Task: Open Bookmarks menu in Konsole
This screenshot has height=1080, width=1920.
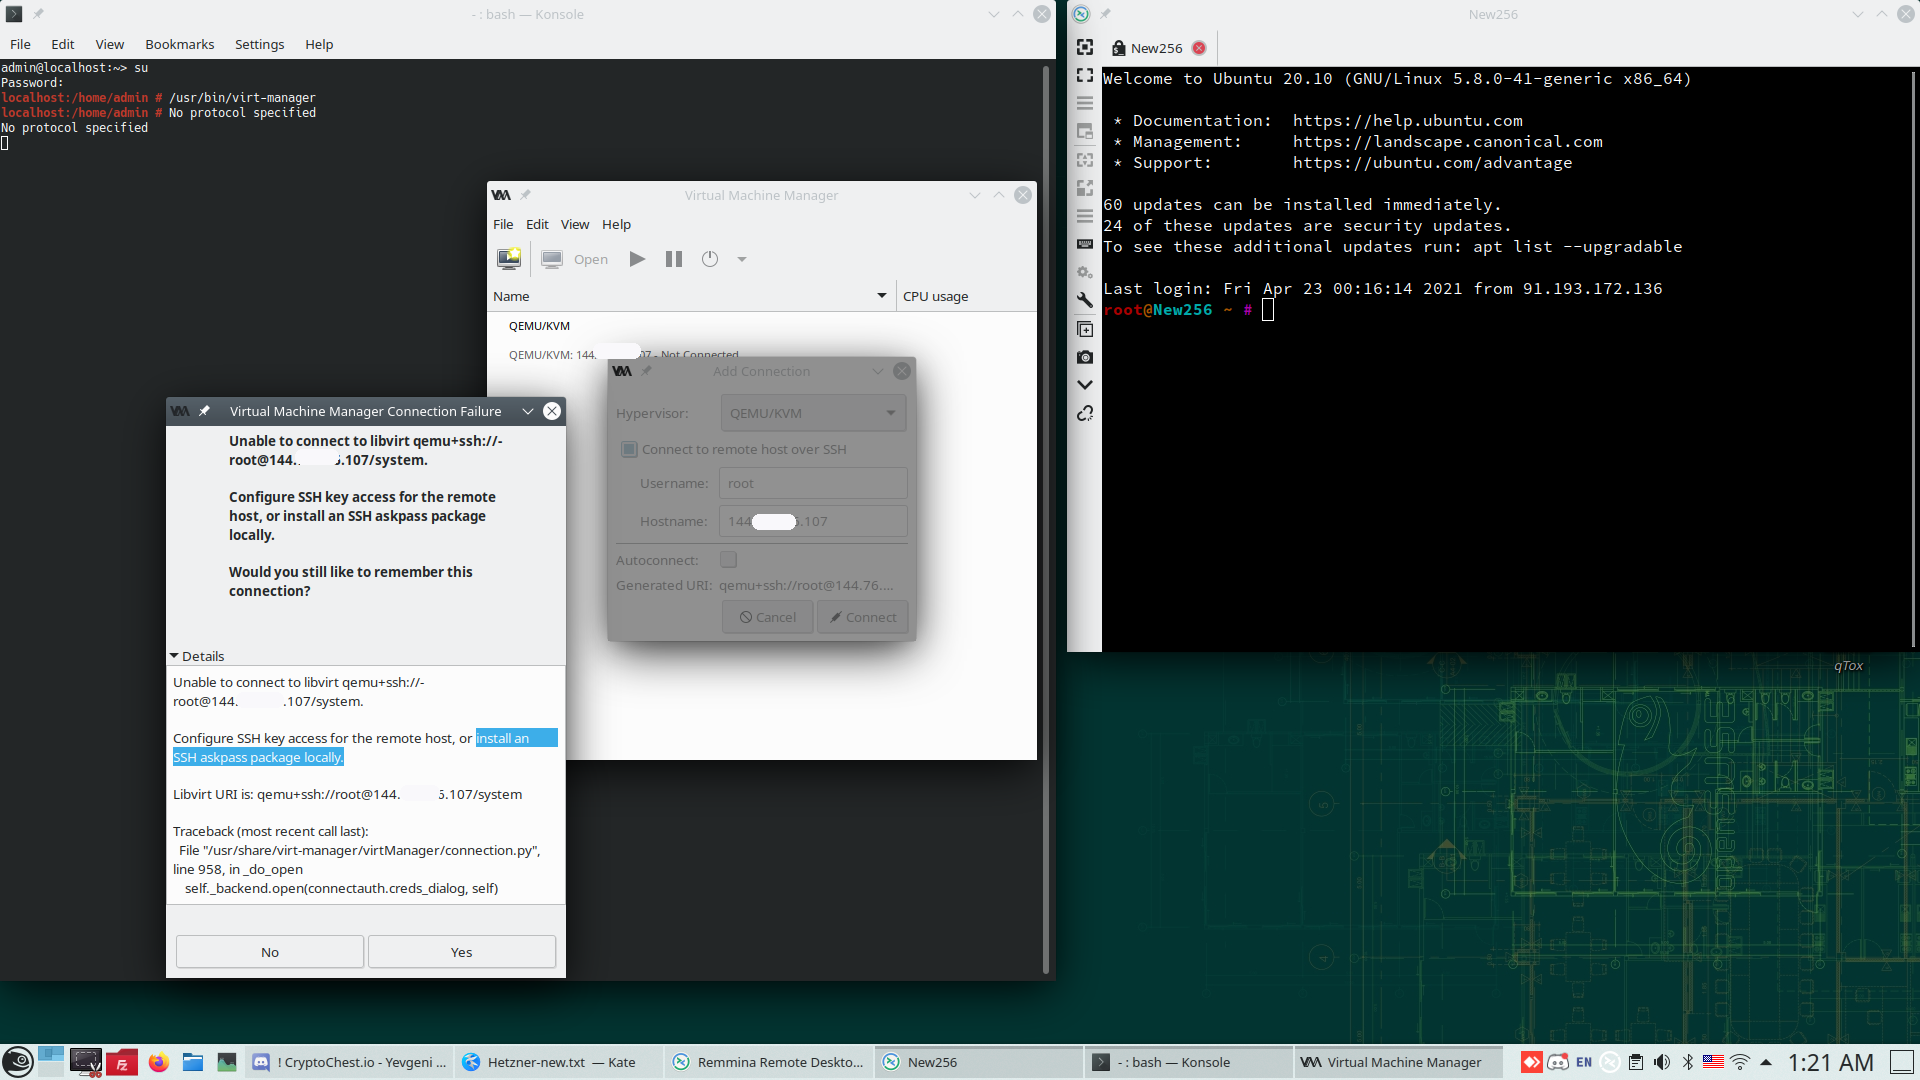Action: pyautogui.click(x=179, y=44)
